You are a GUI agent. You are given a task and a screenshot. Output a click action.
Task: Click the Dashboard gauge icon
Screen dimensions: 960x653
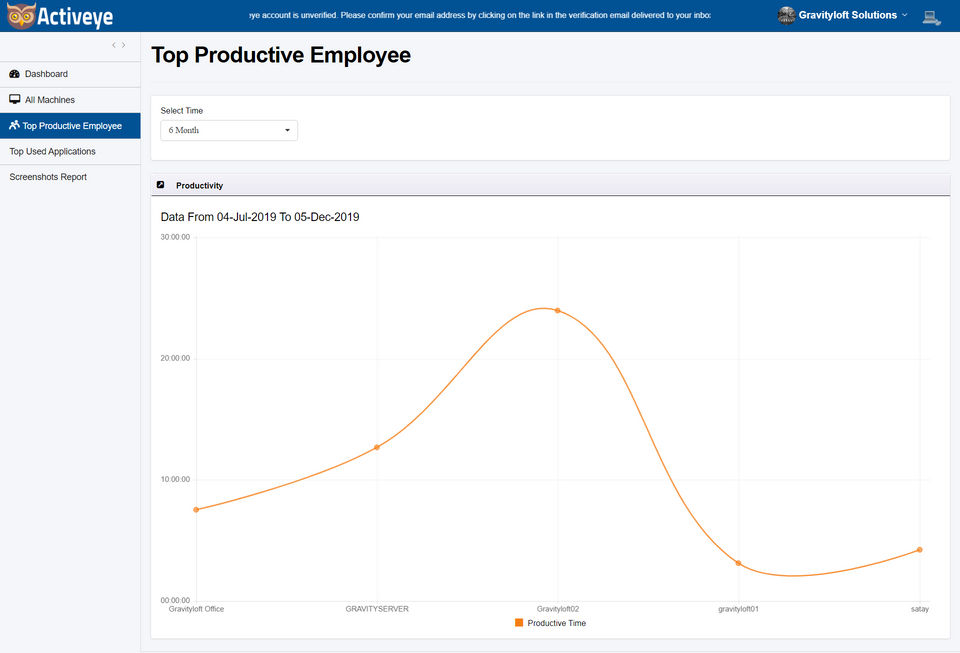click(x=15, y=74)
